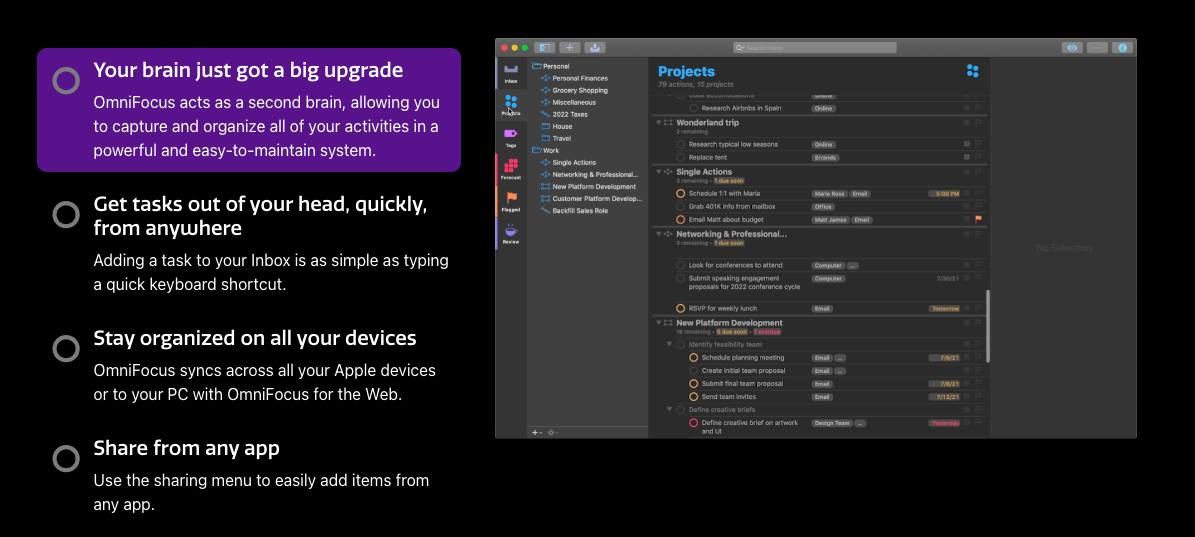Select the Work folder in sidebar
Screen dimensions: 1195x537
click(546, 151)
